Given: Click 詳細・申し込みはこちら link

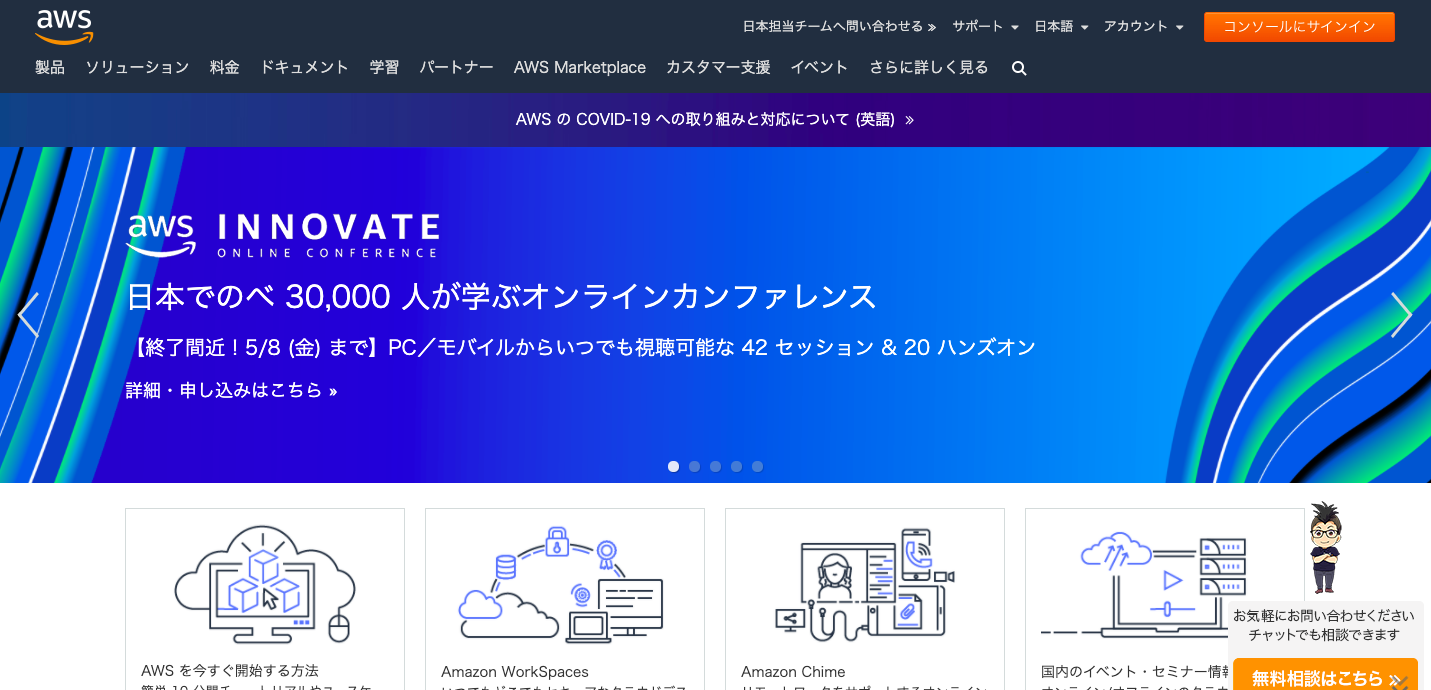Looking at the screenshot, I should click(232, 391).
